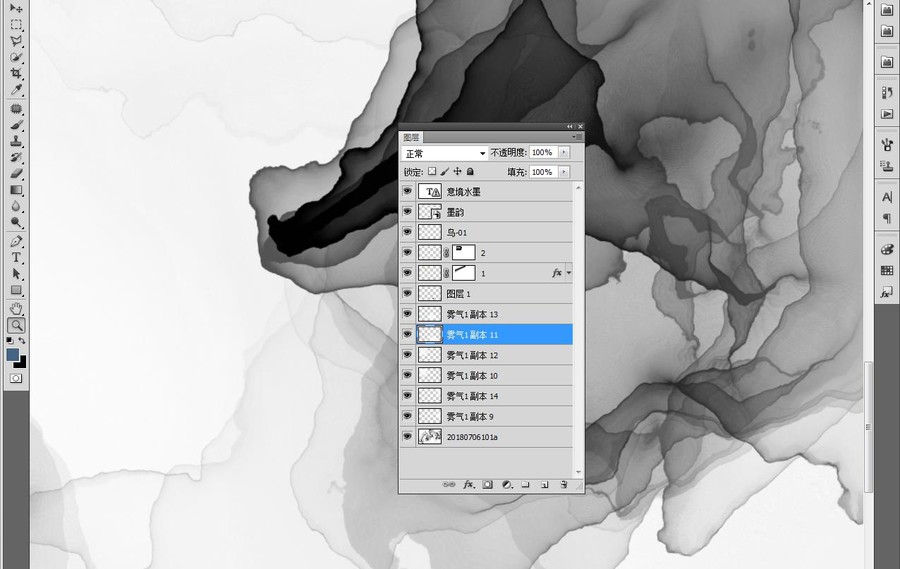Screen dimensions: 900x569
Task: Open the 填充 fill slider arrow
Action: click(x=564, y=172)
